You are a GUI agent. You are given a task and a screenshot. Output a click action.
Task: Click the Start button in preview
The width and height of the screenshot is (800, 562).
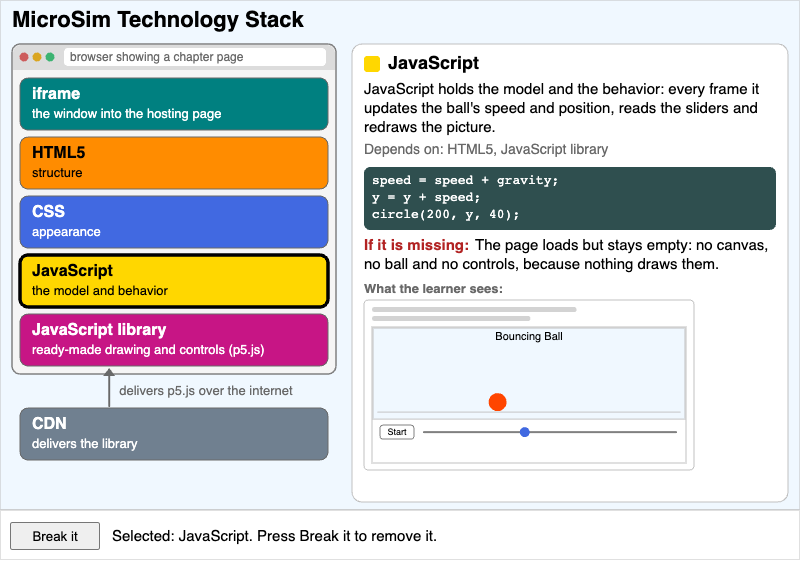click(x=397, y=432)
